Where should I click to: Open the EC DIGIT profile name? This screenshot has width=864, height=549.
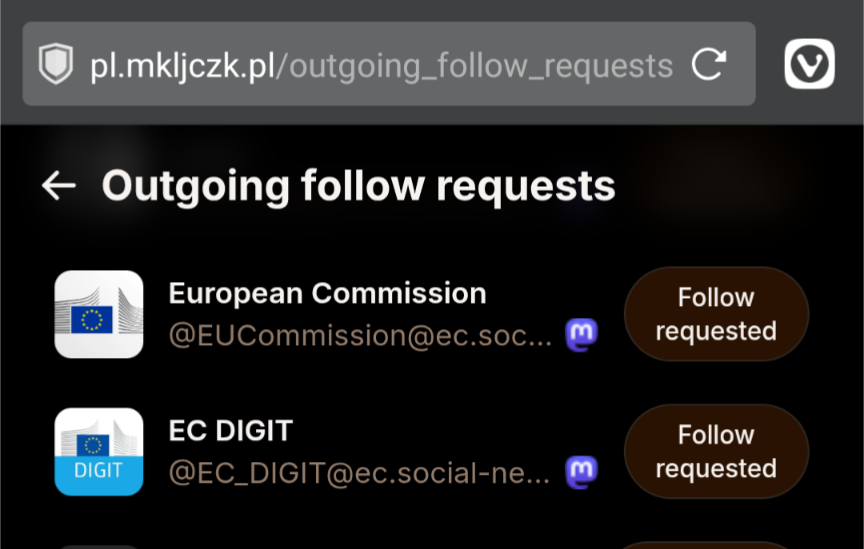[230, 431]
